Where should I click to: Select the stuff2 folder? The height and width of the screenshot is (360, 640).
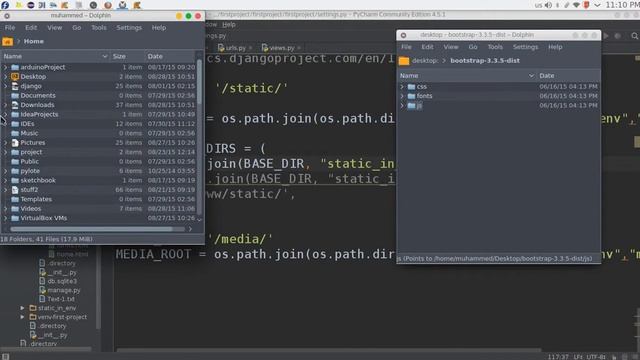pos(29,189)
